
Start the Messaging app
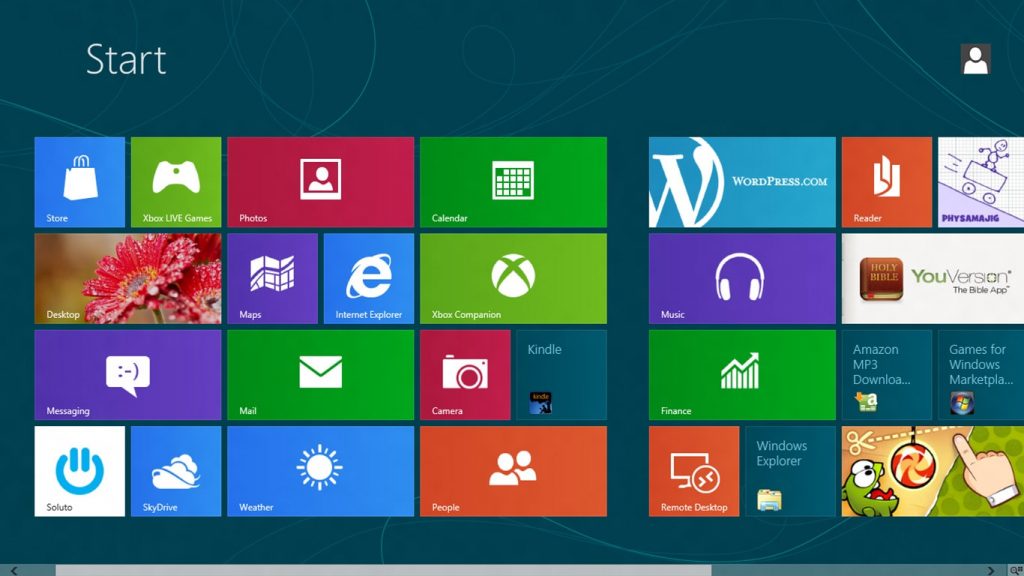point(128,374)
